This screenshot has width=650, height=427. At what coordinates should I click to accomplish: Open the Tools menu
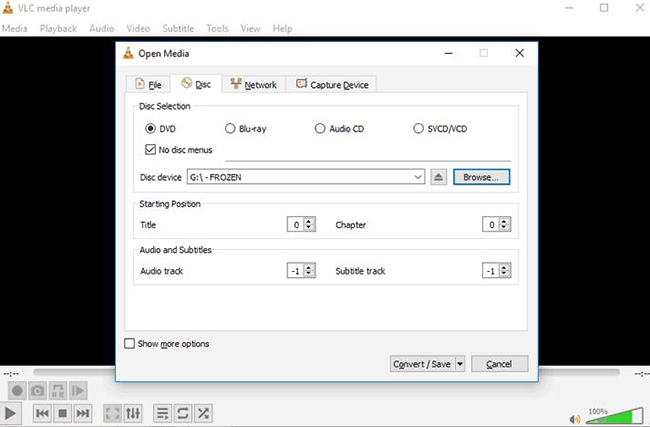pos(218,29)
